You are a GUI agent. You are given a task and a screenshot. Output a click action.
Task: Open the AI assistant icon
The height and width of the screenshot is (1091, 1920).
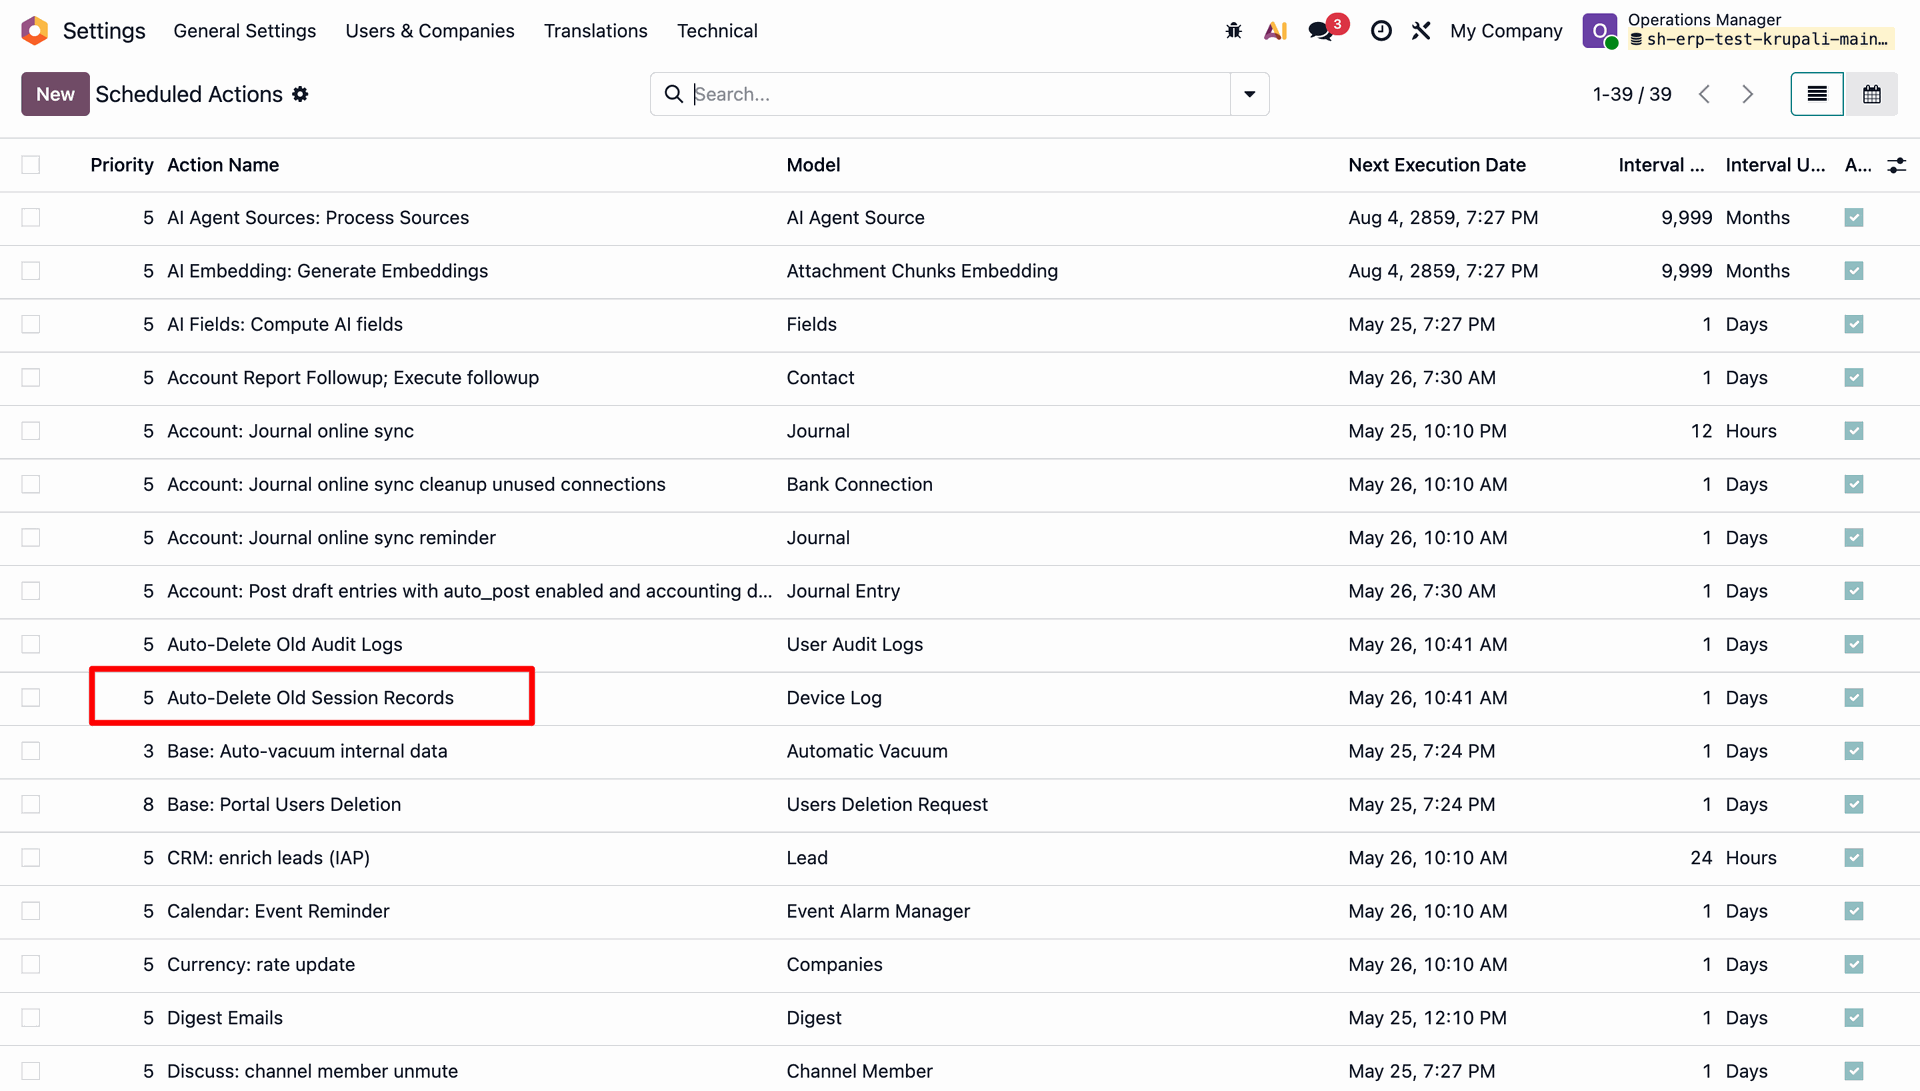point(1275,31)
